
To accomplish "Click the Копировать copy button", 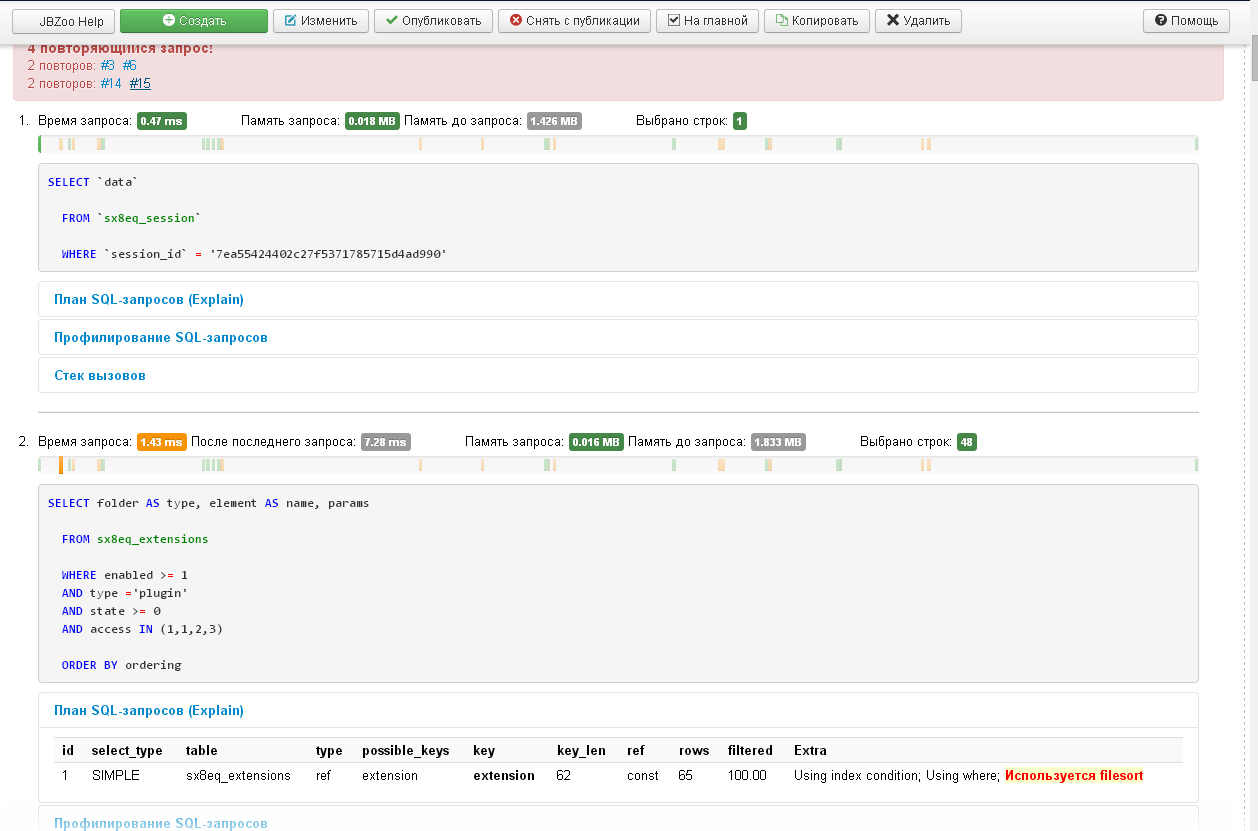I will (816, 21).
